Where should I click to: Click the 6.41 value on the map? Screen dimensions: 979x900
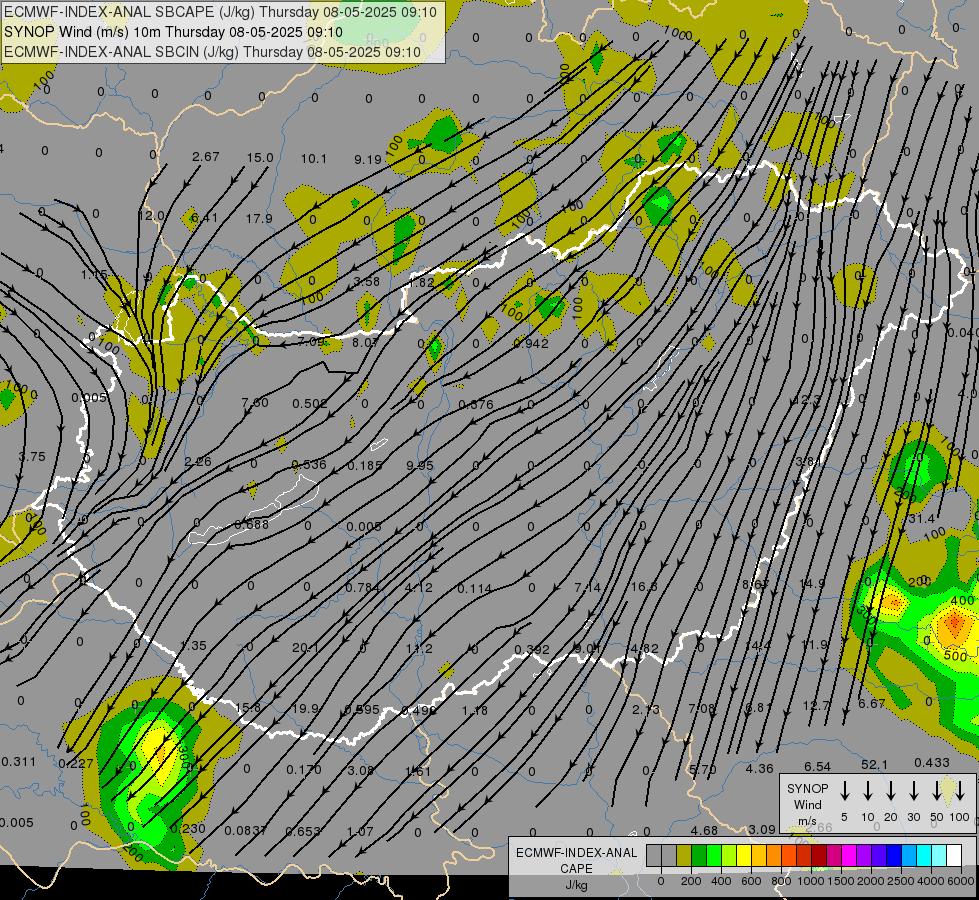pyautogui.click(x=204, y=218)
